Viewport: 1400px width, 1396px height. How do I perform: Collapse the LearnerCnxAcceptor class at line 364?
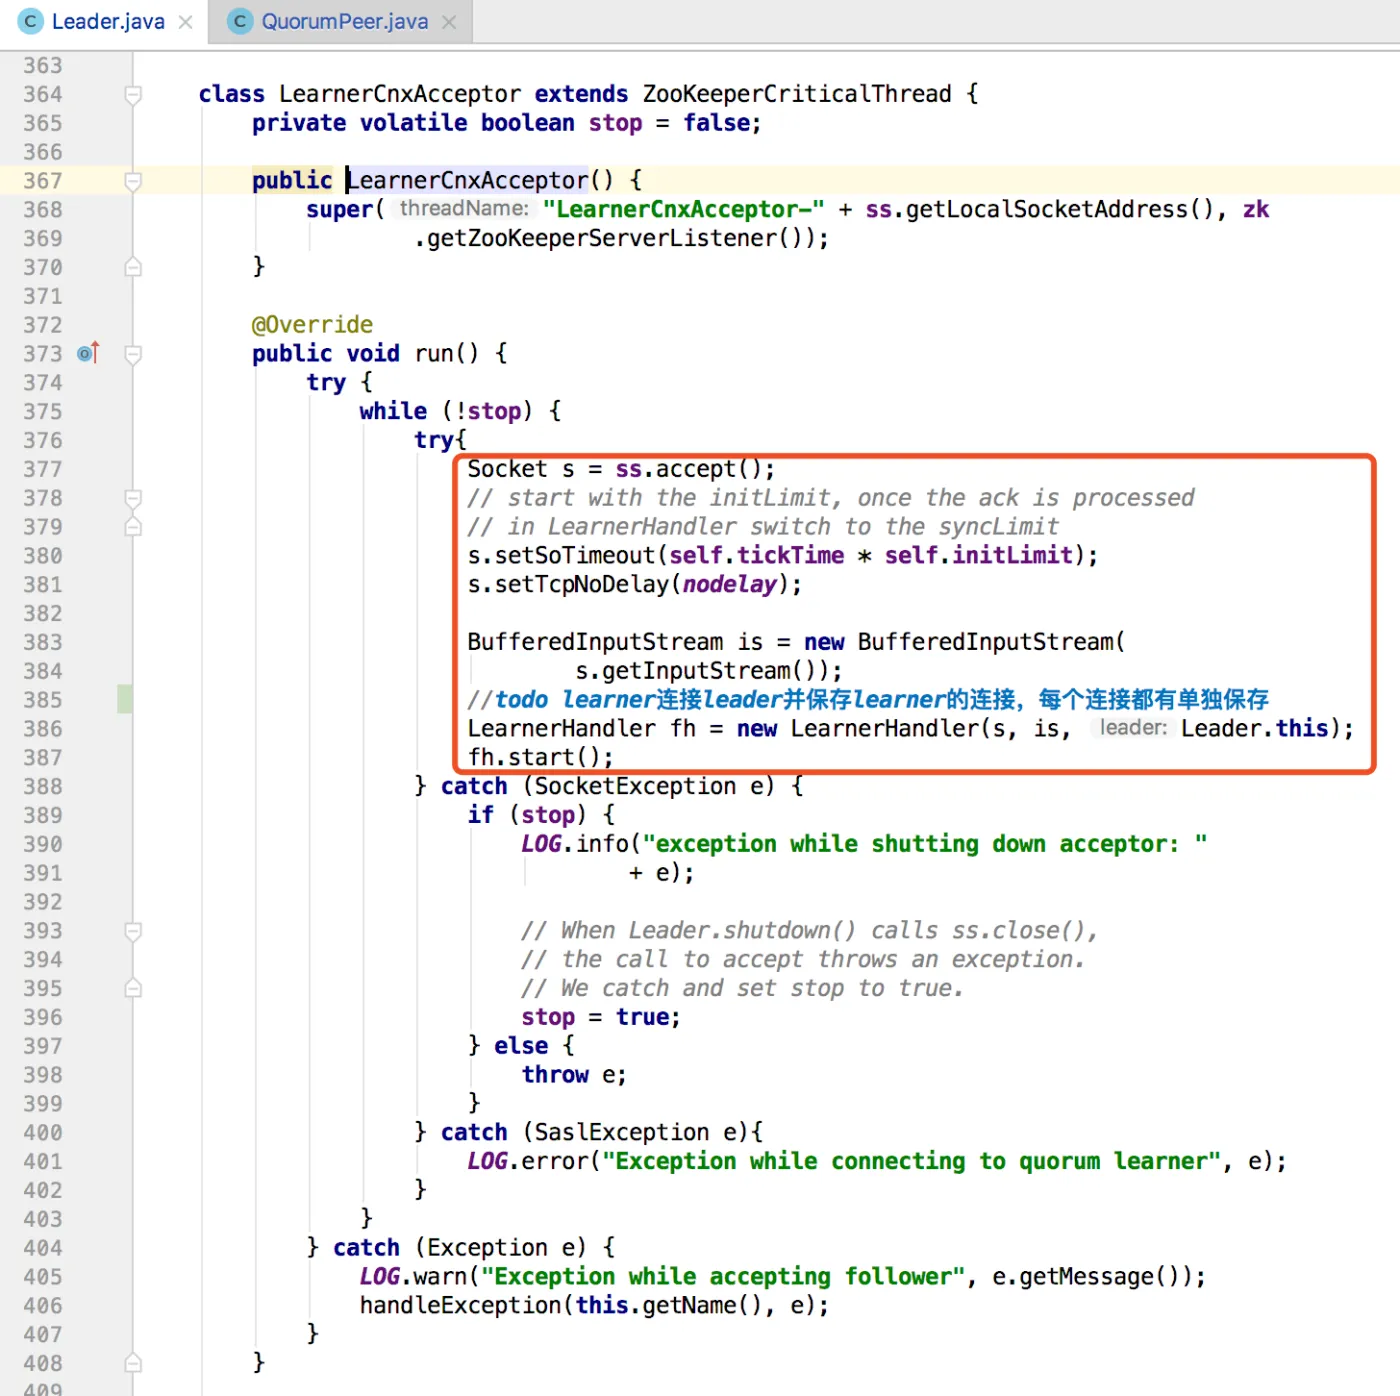coord(133,94)
